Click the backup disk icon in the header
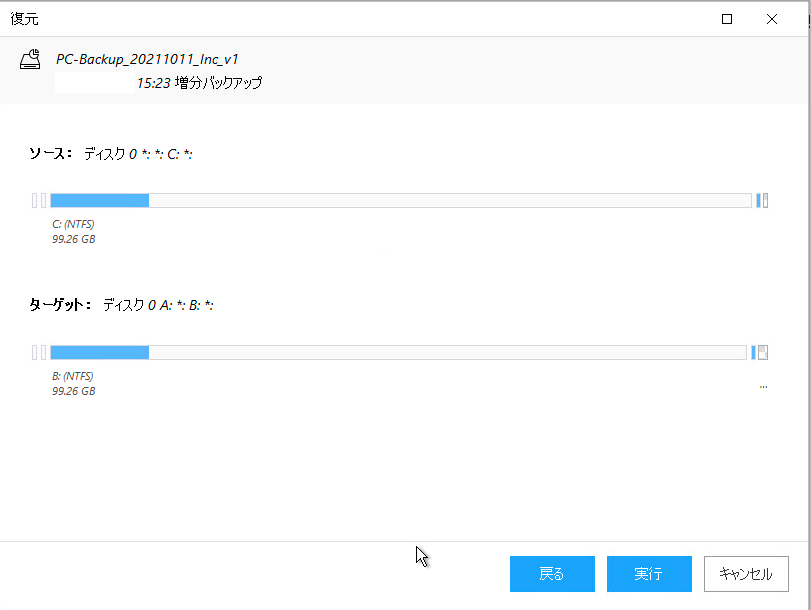This screenshot has width=811, height=610. [x=31, y=58]
